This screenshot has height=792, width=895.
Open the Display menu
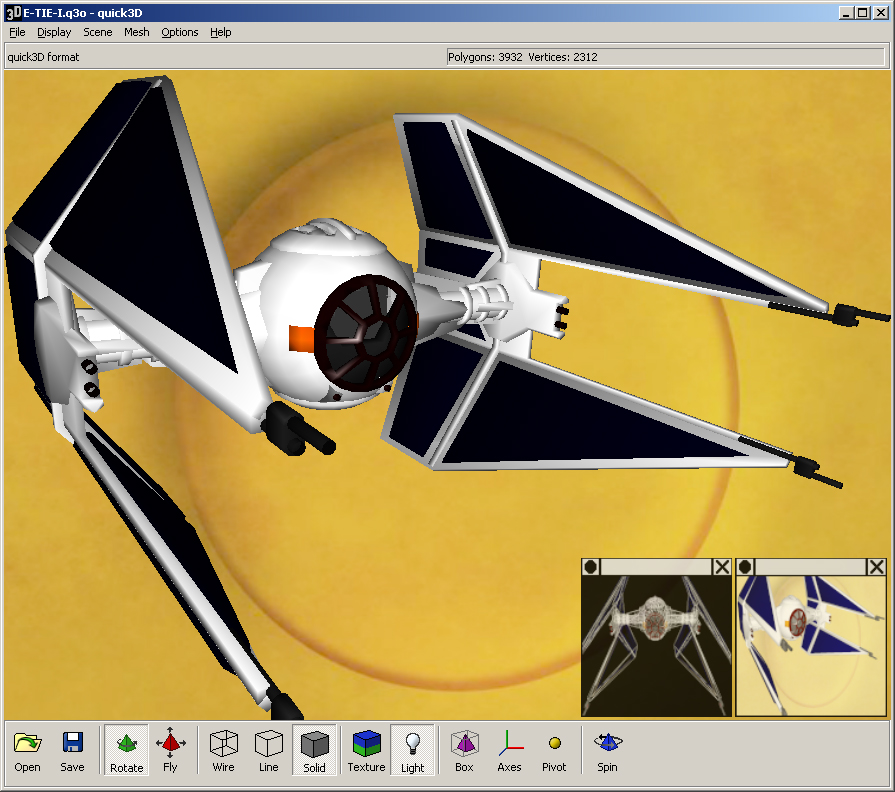54,32
